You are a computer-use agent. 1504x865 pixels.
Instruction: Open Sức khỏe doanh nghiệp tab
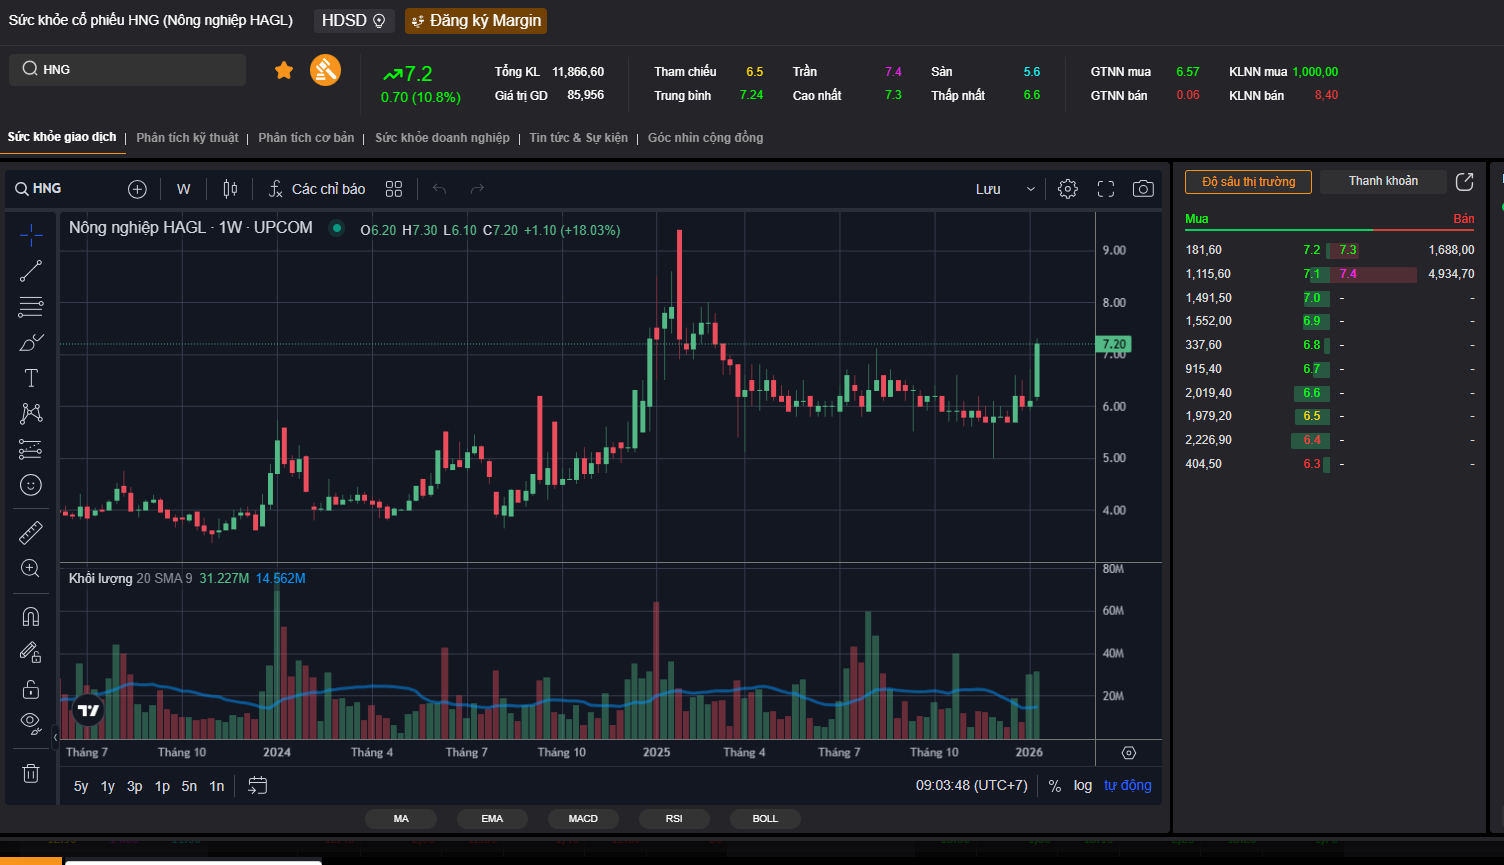(x=443, y=138)
